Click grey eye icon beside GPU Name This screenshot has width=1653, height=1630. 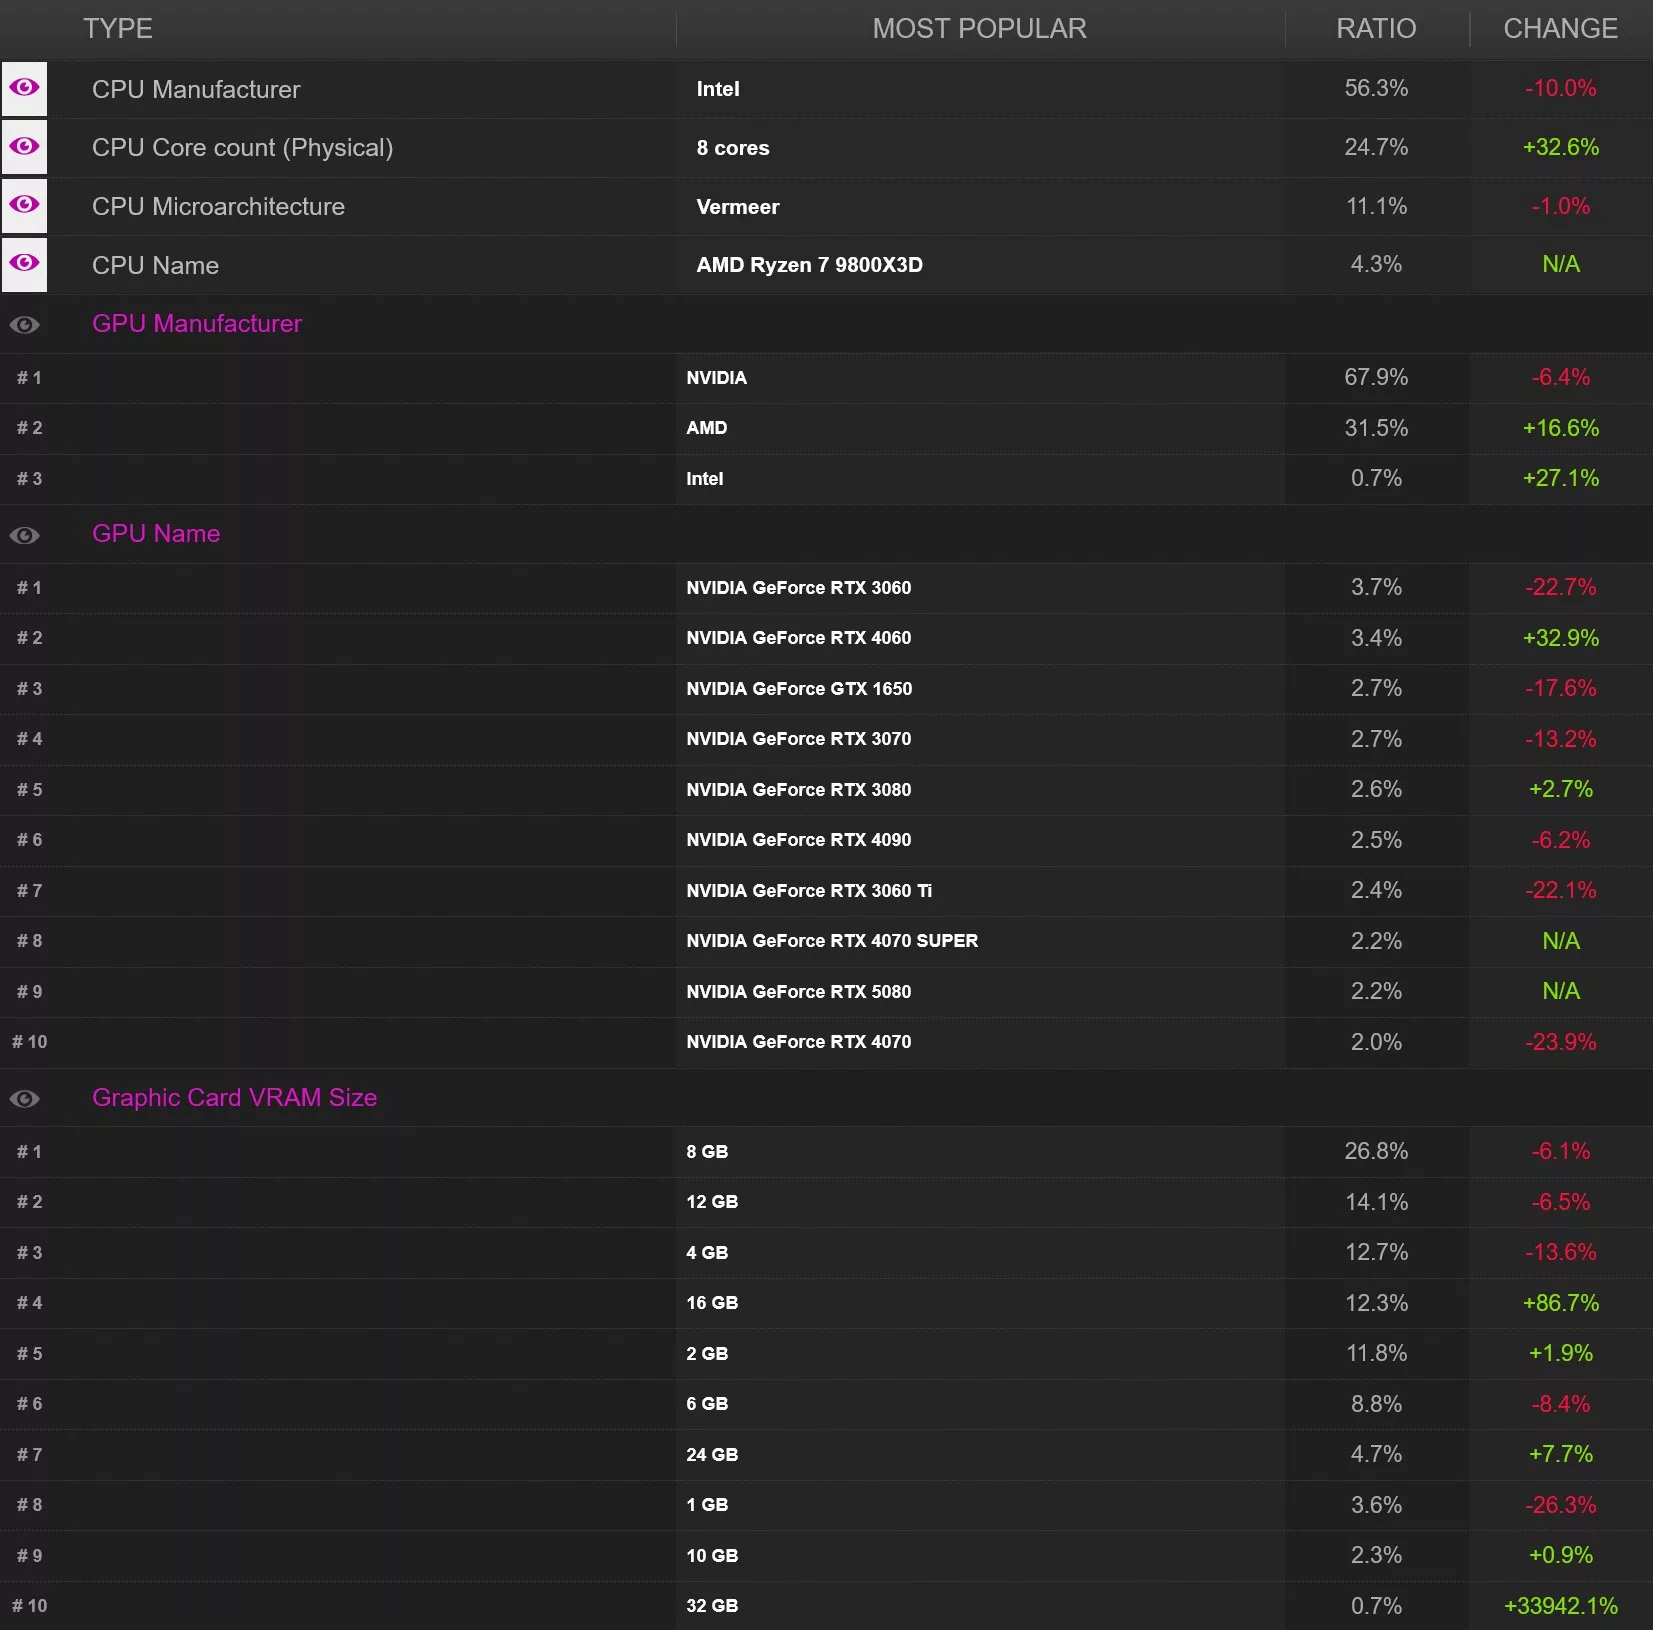point(24,535)
